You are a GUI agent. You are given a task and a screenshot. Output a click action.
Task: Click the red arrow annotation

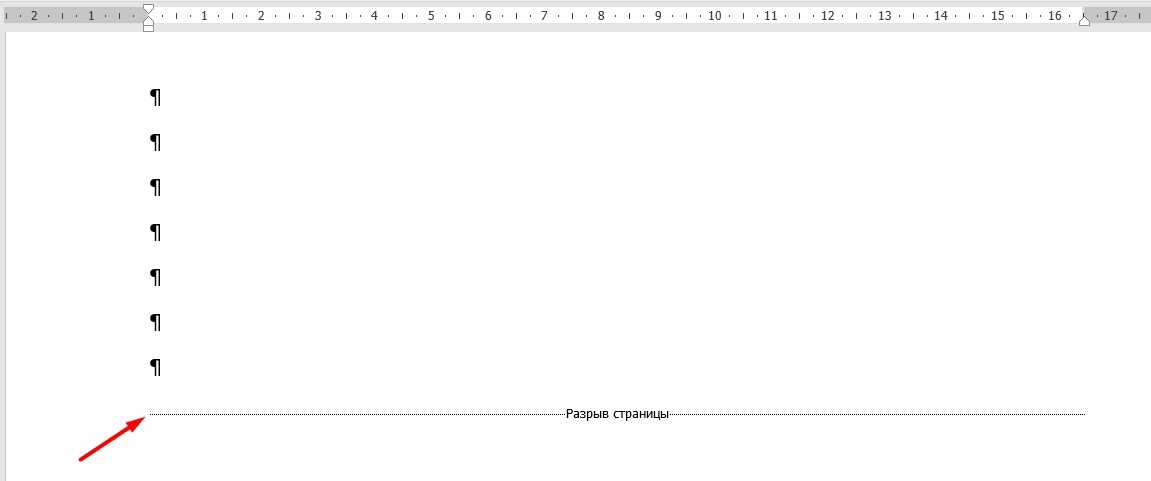pos(110,441)
